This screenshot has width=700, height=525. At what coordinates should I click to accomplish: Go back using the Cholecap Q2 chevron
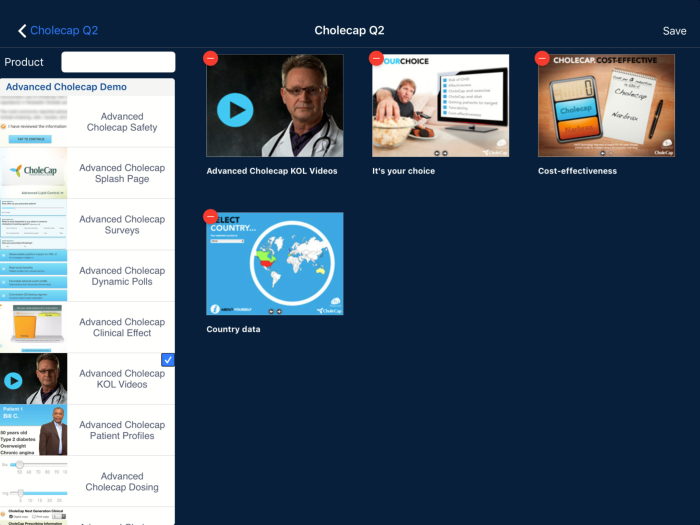pyautogui.click(x=57, y=31)
